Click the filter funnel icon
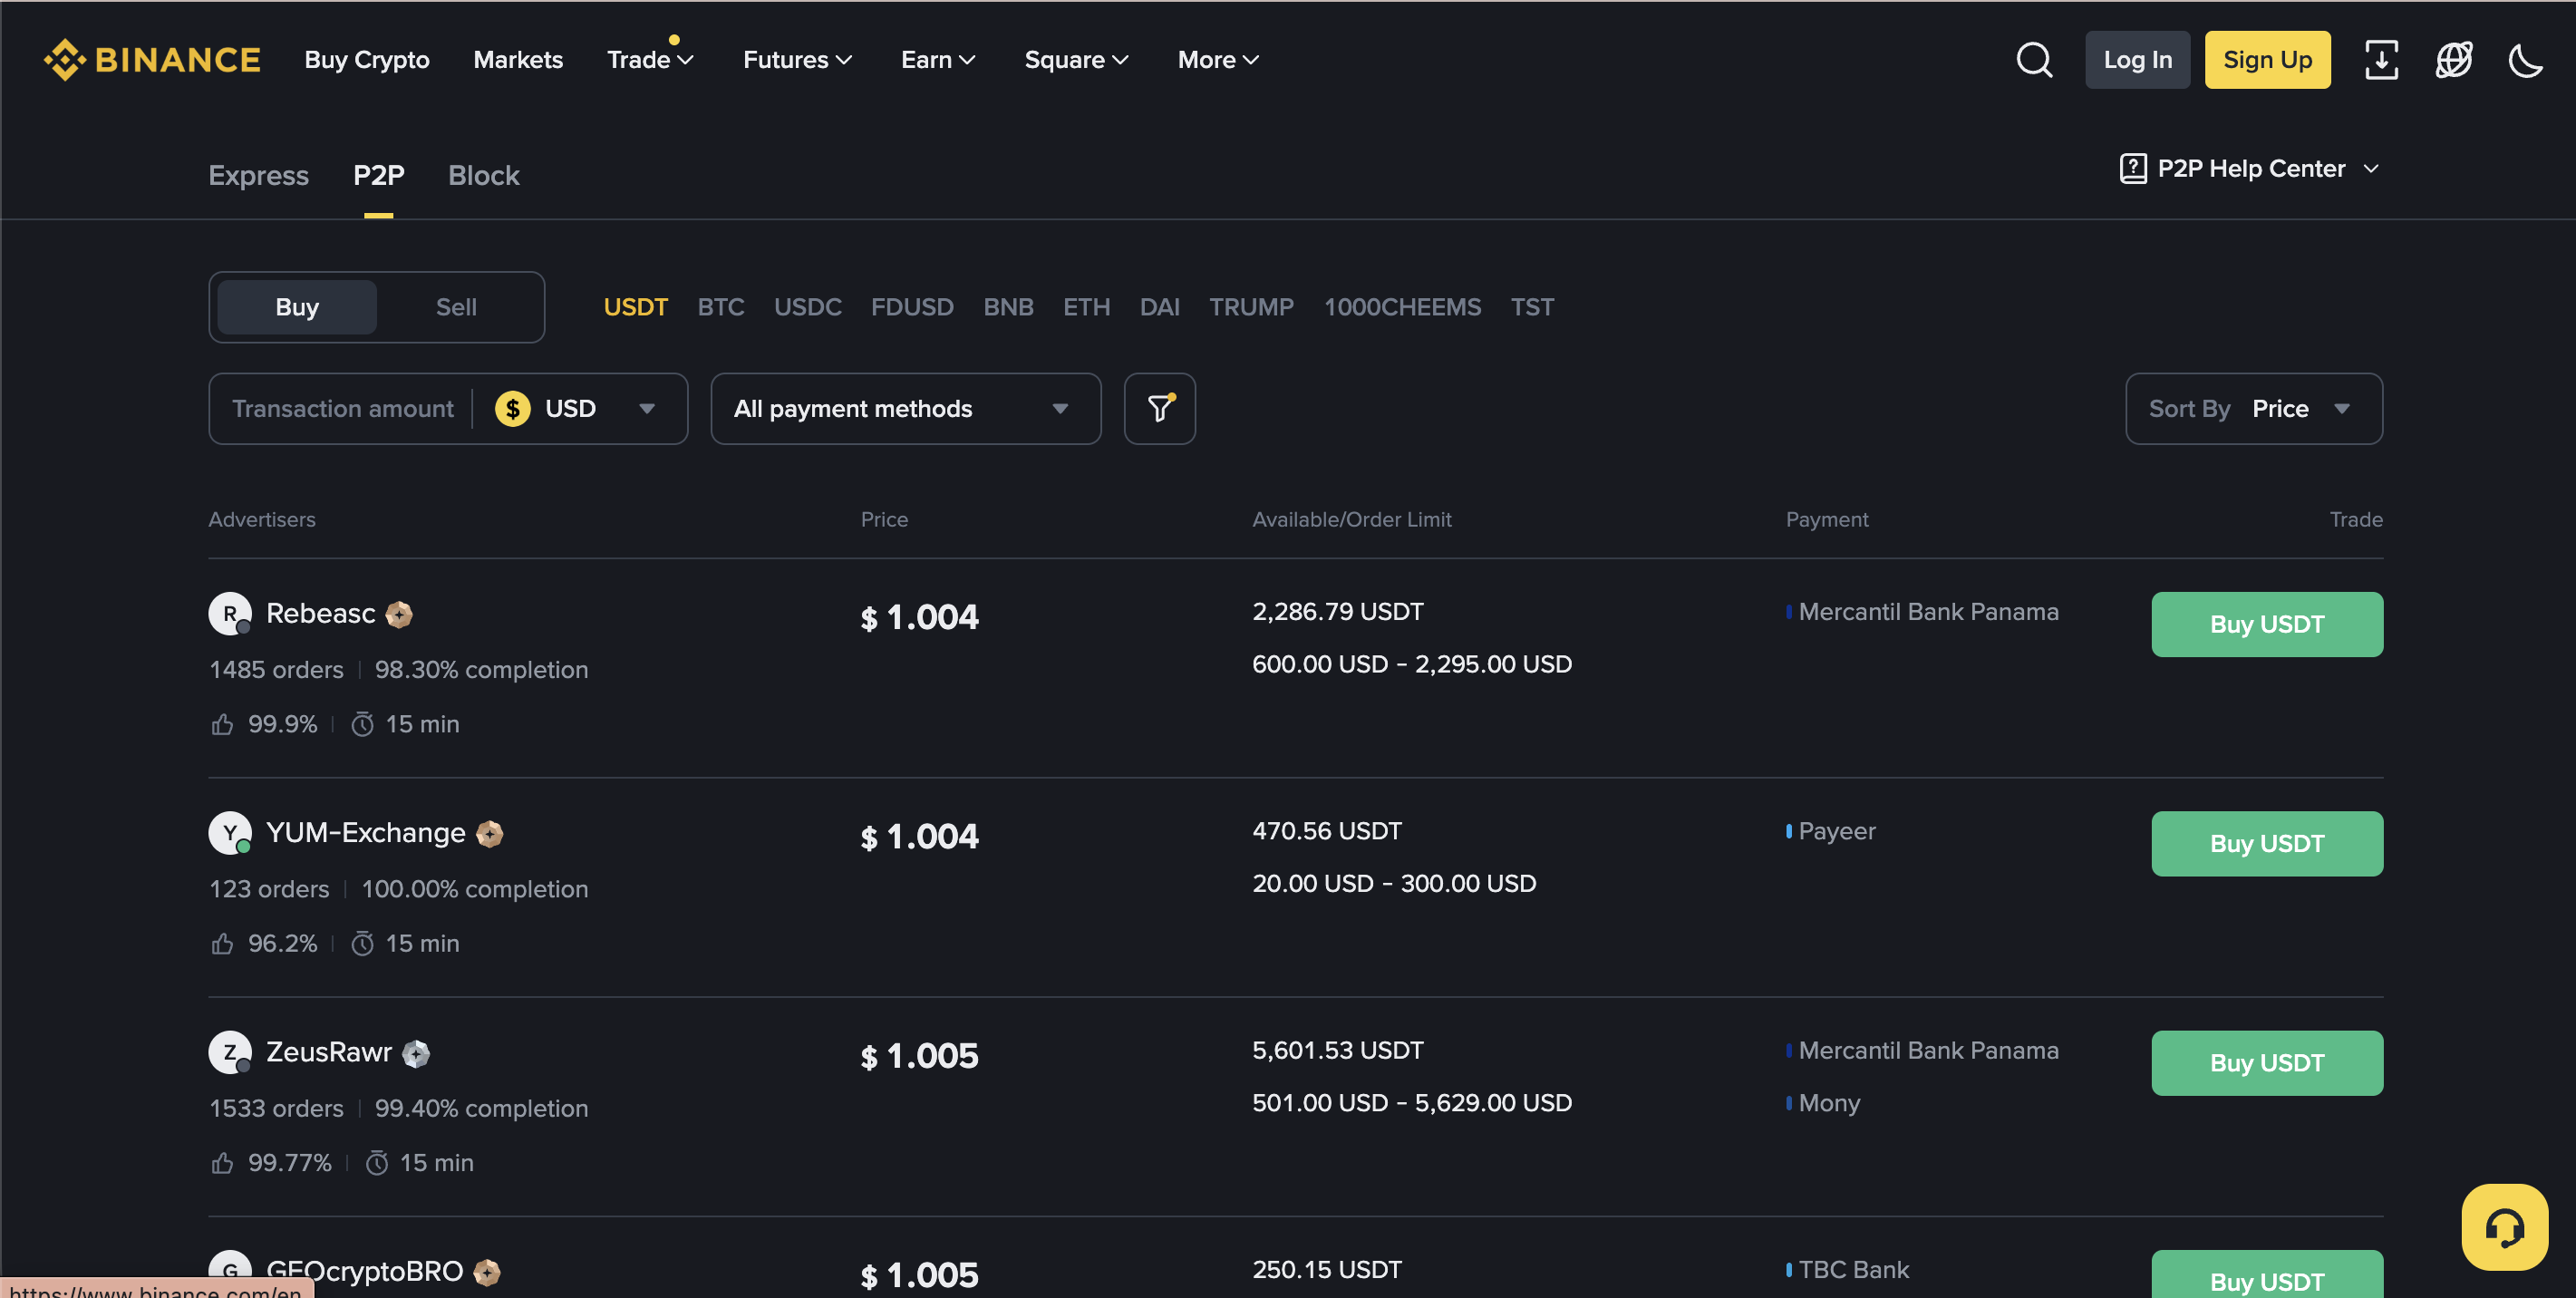Image resolution: width=2576 pixels, height=1298 pixels. tap(1159, 409)
